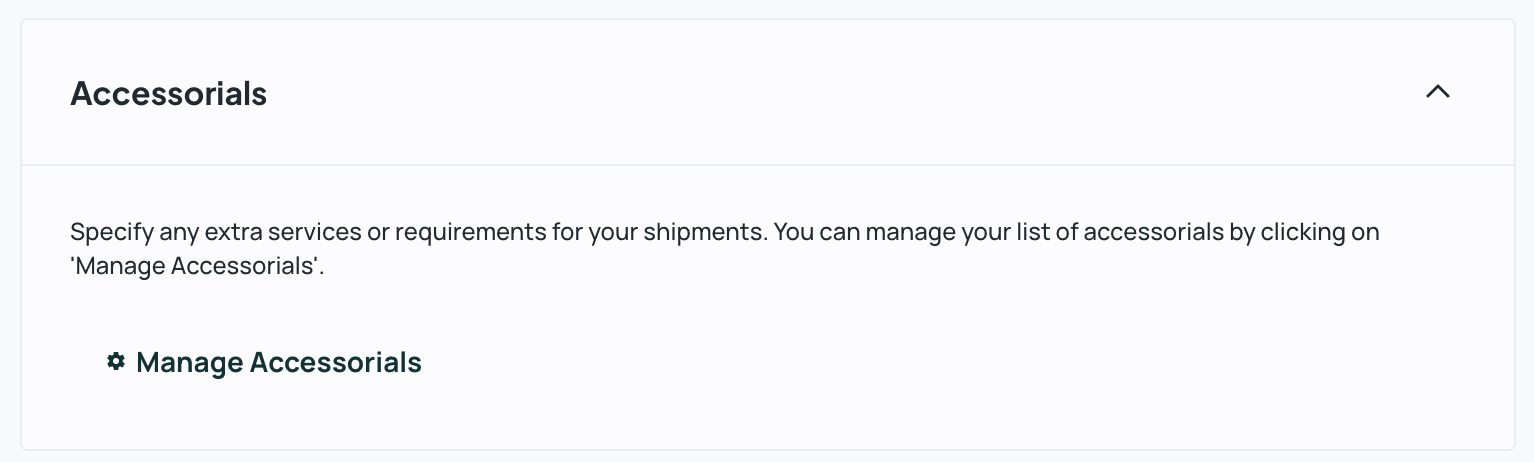Click the quoted 'Manage Accessorials' text in description
Viewport: 1534px width, 462px height.
pos(198,268)
